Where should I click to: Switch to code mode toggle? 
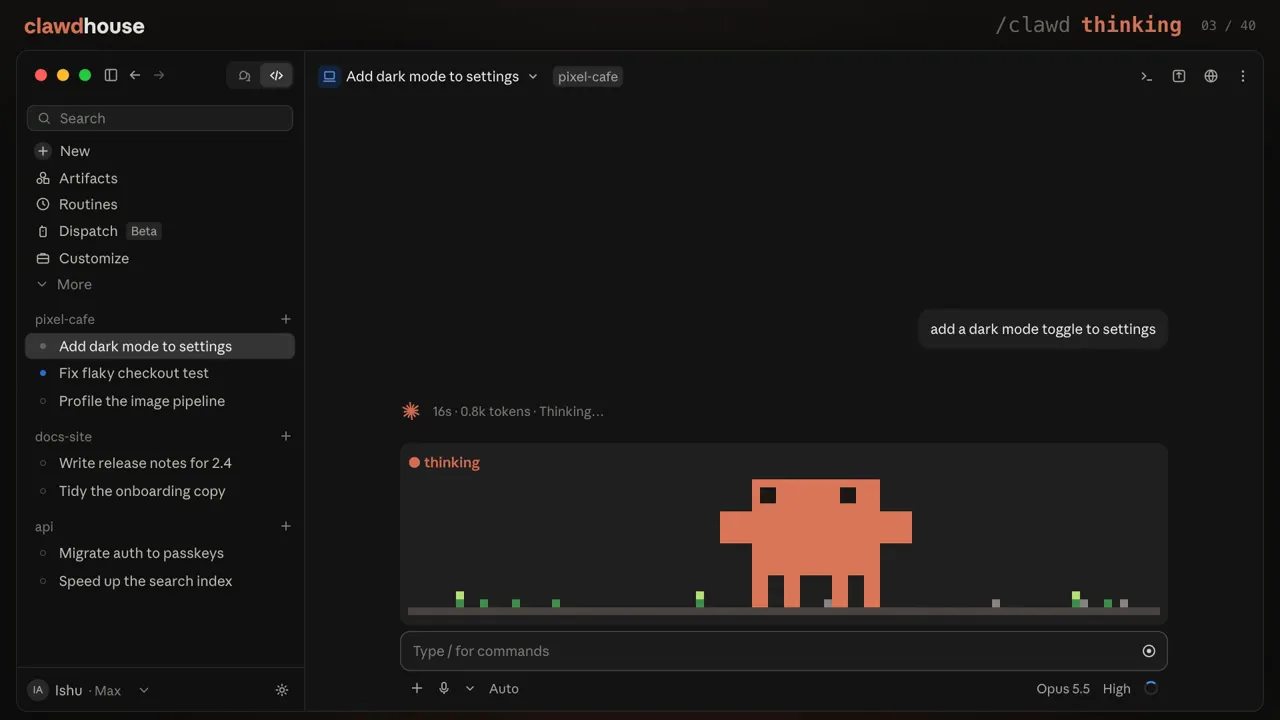(277, 75)
